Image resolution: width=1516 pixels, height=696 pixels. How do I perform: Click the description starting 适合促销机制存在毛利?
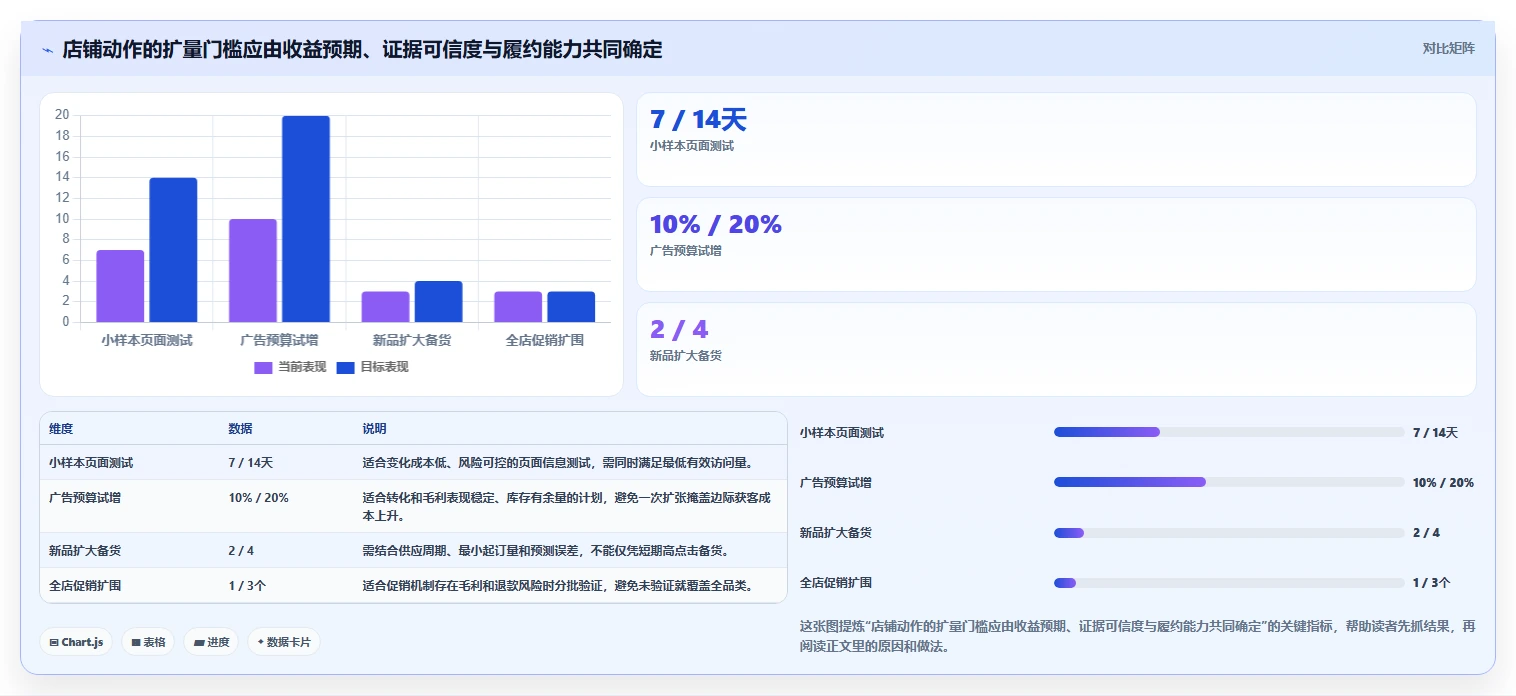click(x=557, y=585)
